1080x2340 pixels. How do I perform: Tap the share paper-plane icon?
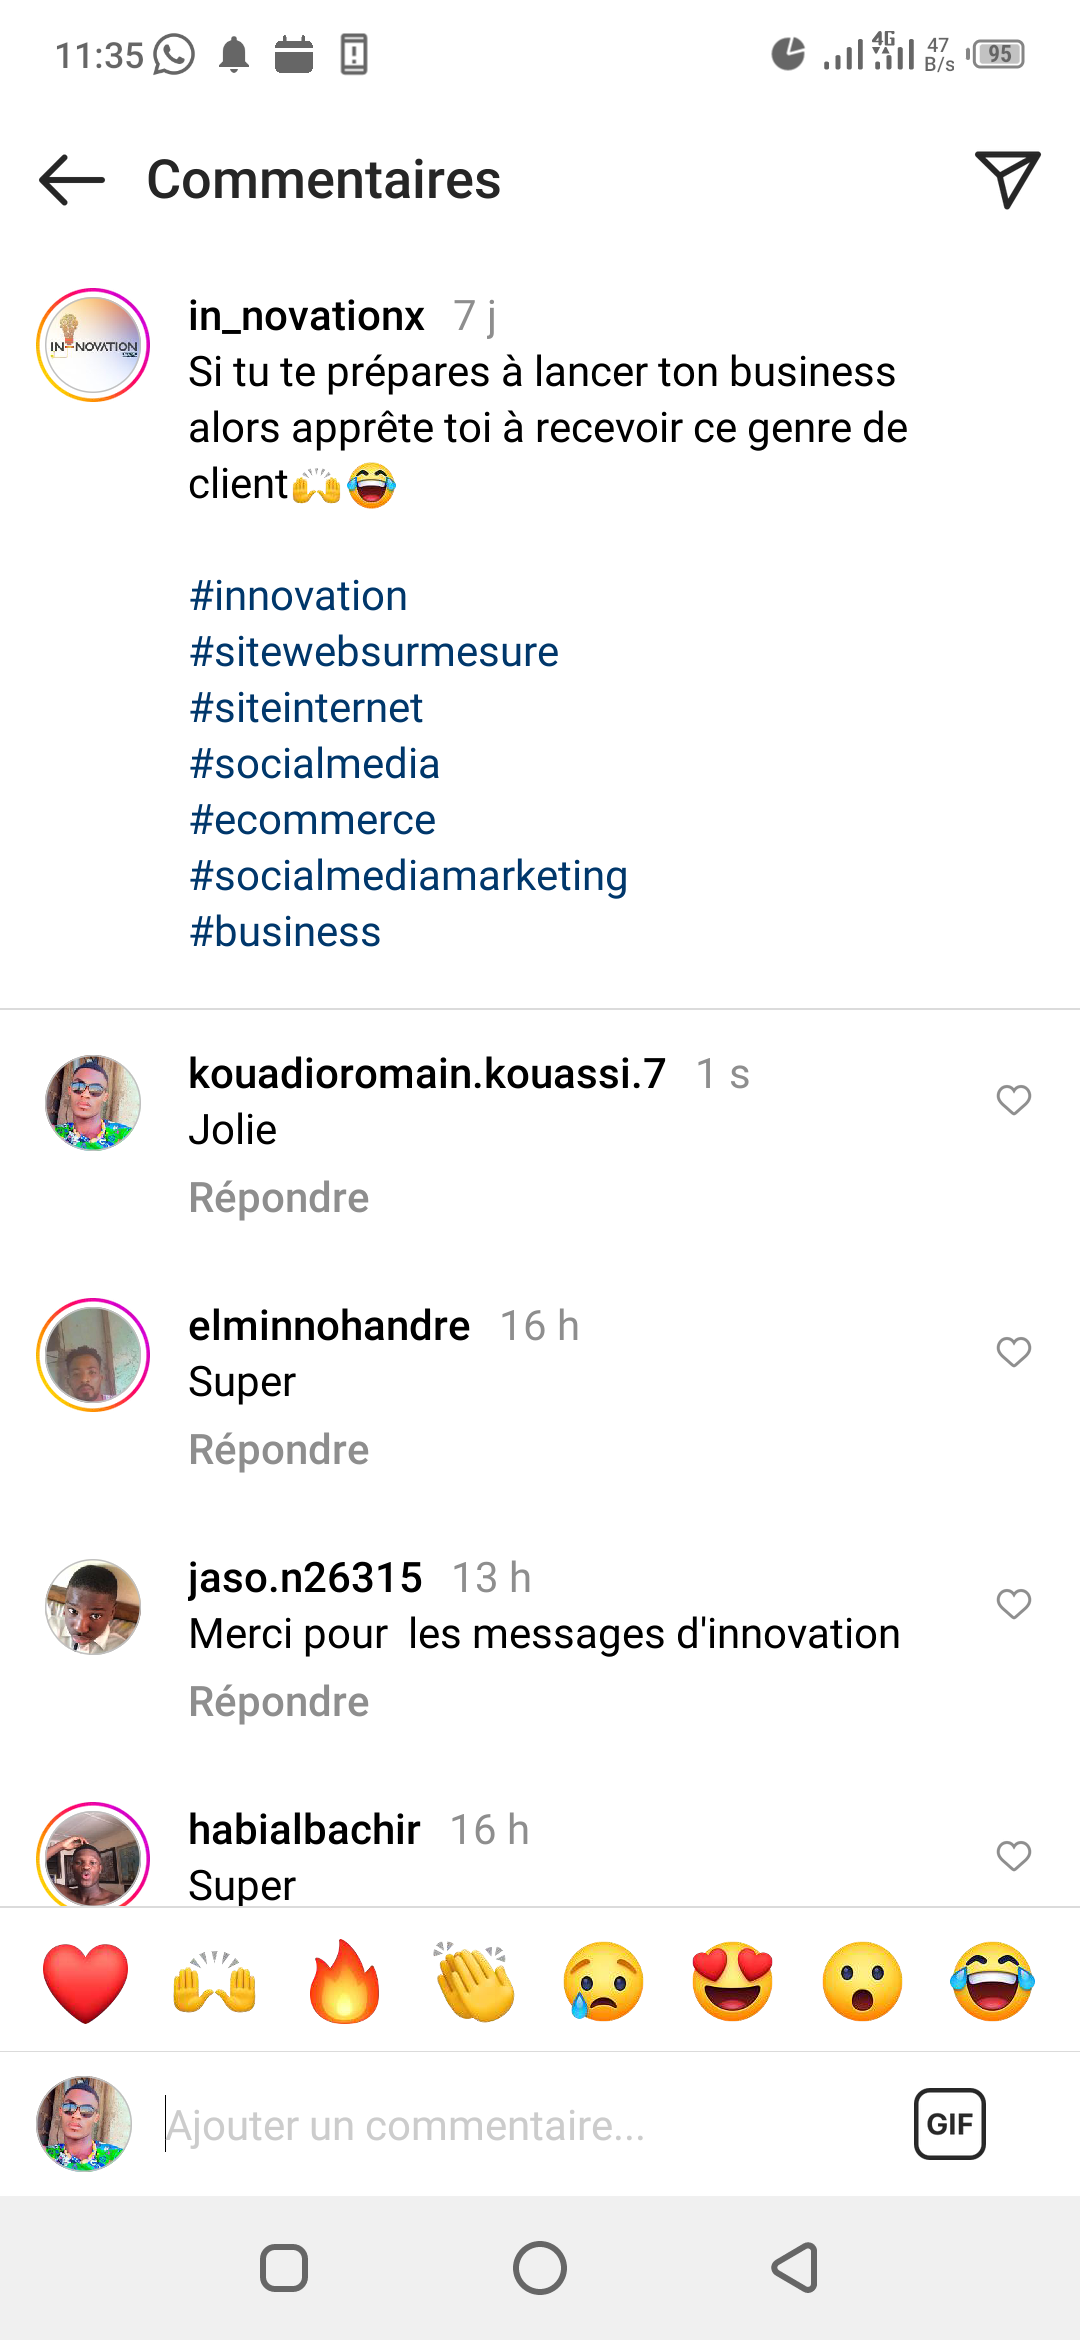coord(1007,180)
